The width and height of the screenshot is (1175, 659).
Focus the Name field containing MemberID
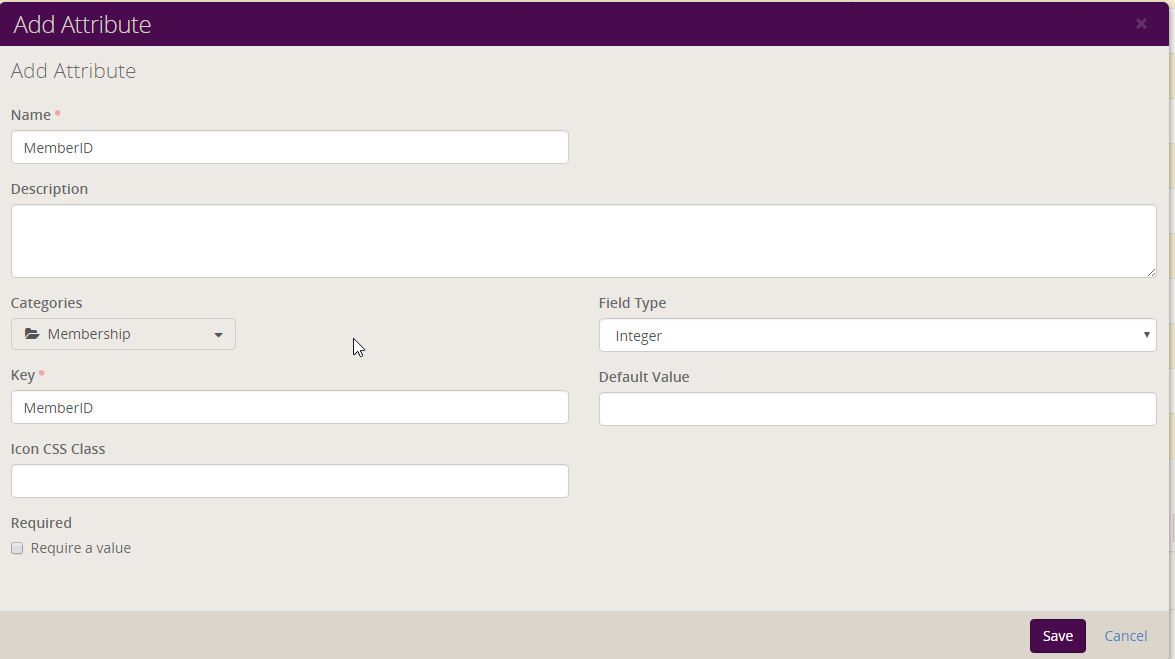tap(289, 147)
